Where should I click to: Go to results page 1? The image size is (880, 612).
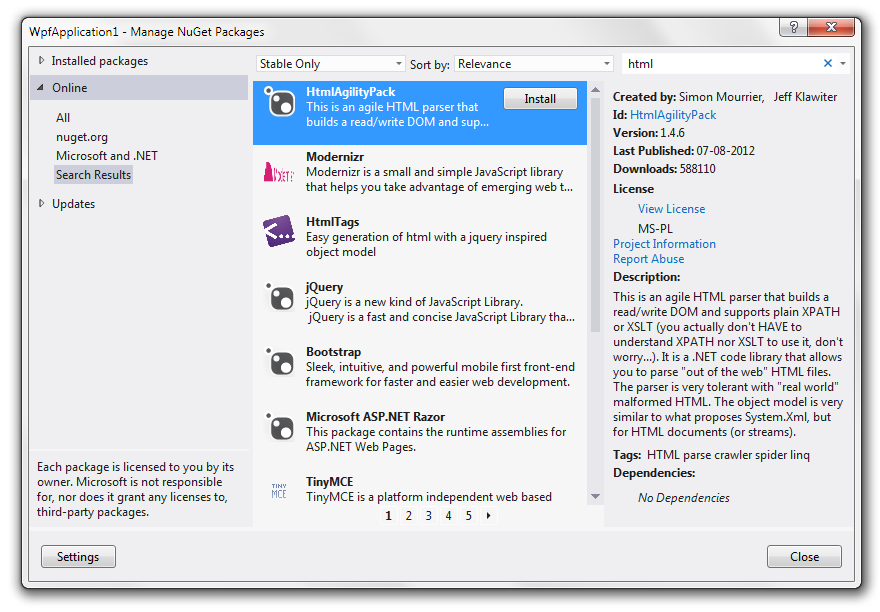(x=388, y=515)
